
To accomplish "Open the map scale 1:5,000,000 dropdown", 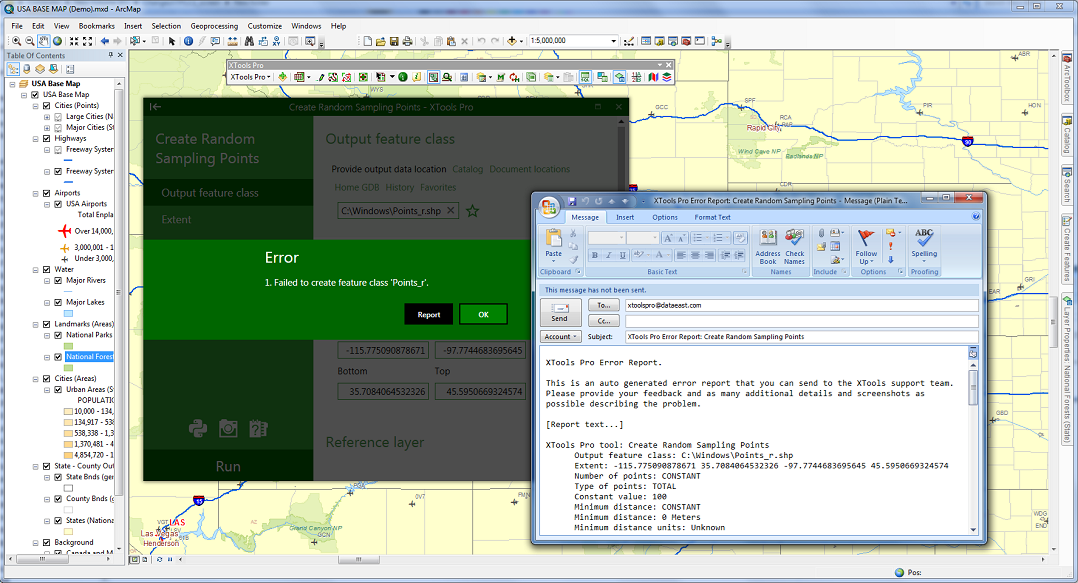I will [613, 41].
